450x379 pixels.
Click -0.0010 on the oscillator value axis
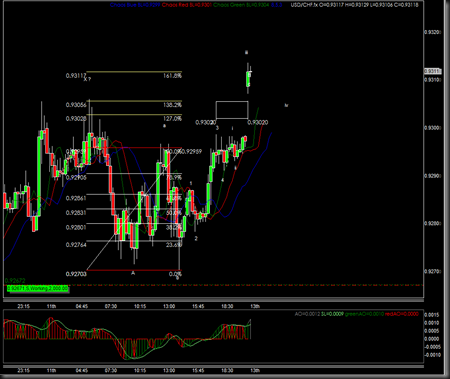[432, 355]
